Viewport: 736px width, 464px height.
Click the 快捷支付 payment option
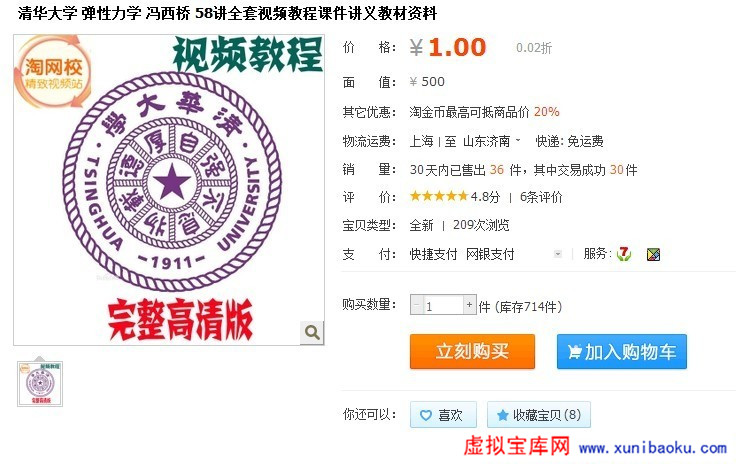(x=433, y=254)
